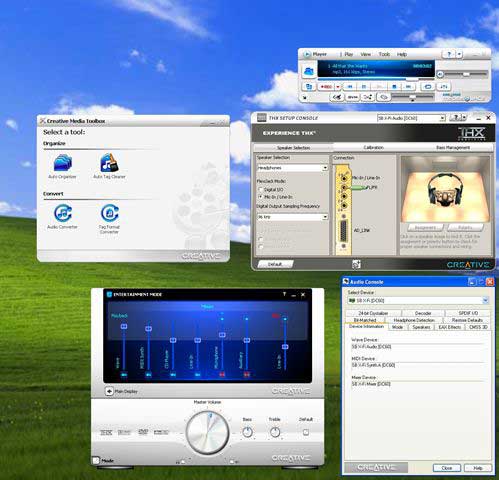
Task: Open the Decoder tab in Audio Console
Action: 423,313
